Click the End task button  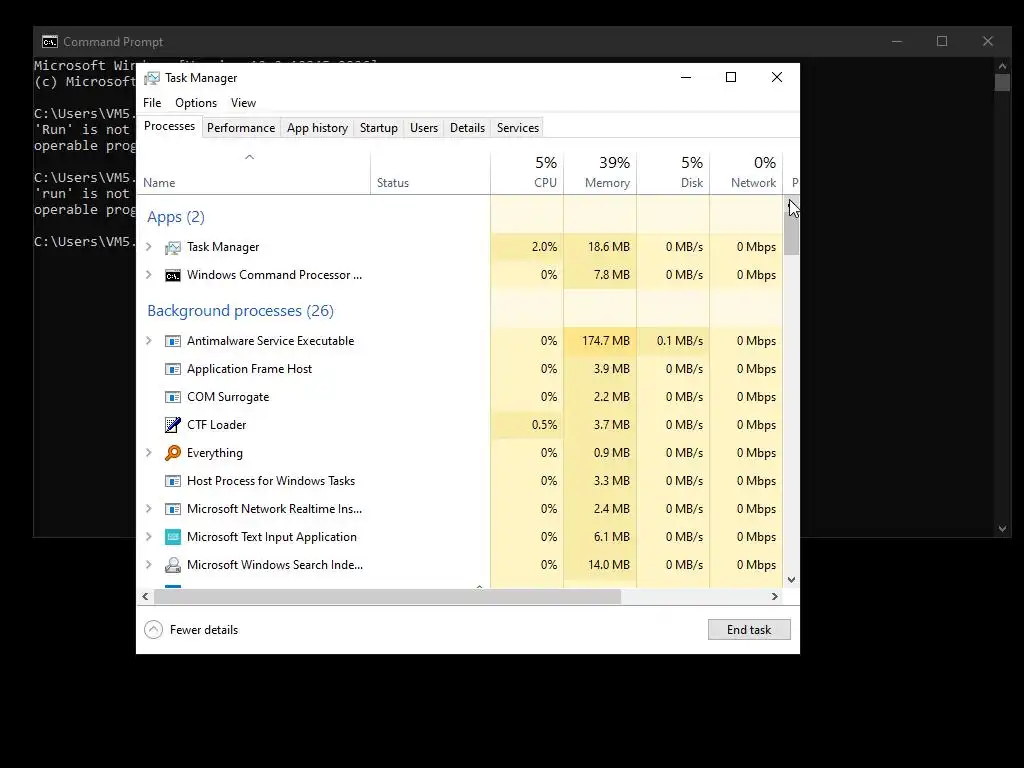(749, 630)
